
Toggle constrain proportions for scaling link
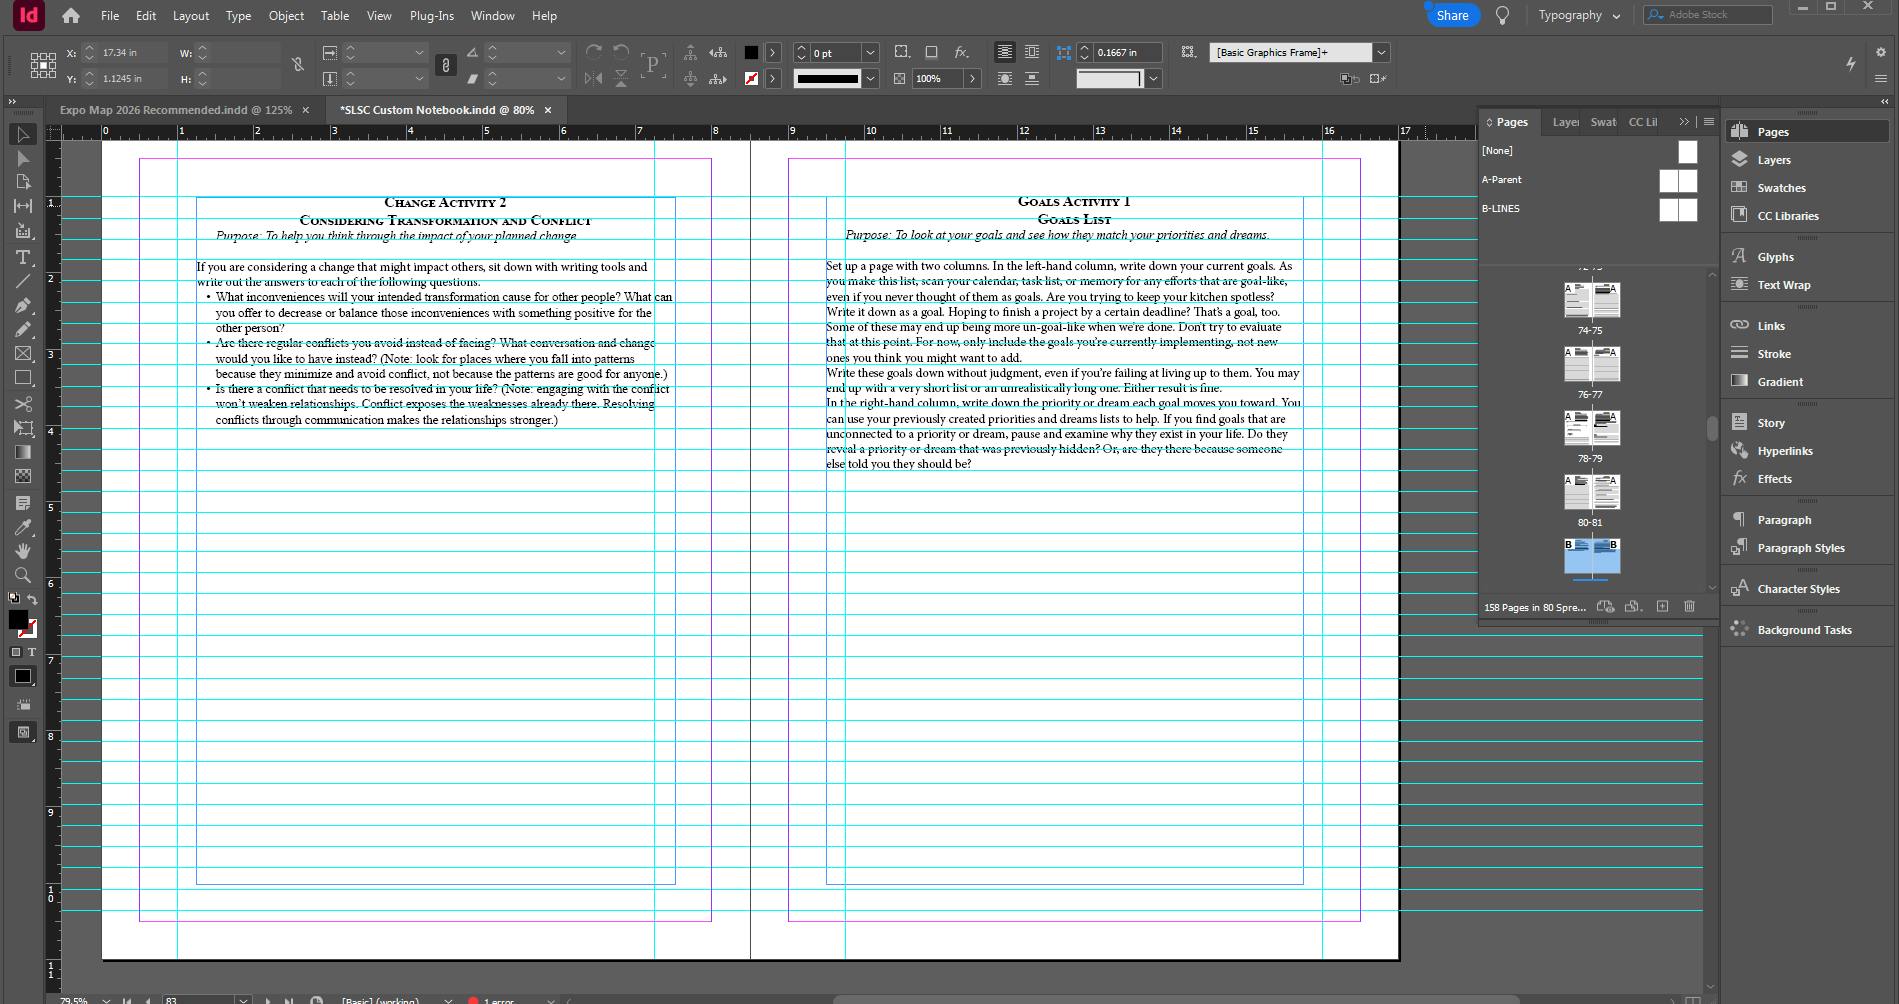446,65
